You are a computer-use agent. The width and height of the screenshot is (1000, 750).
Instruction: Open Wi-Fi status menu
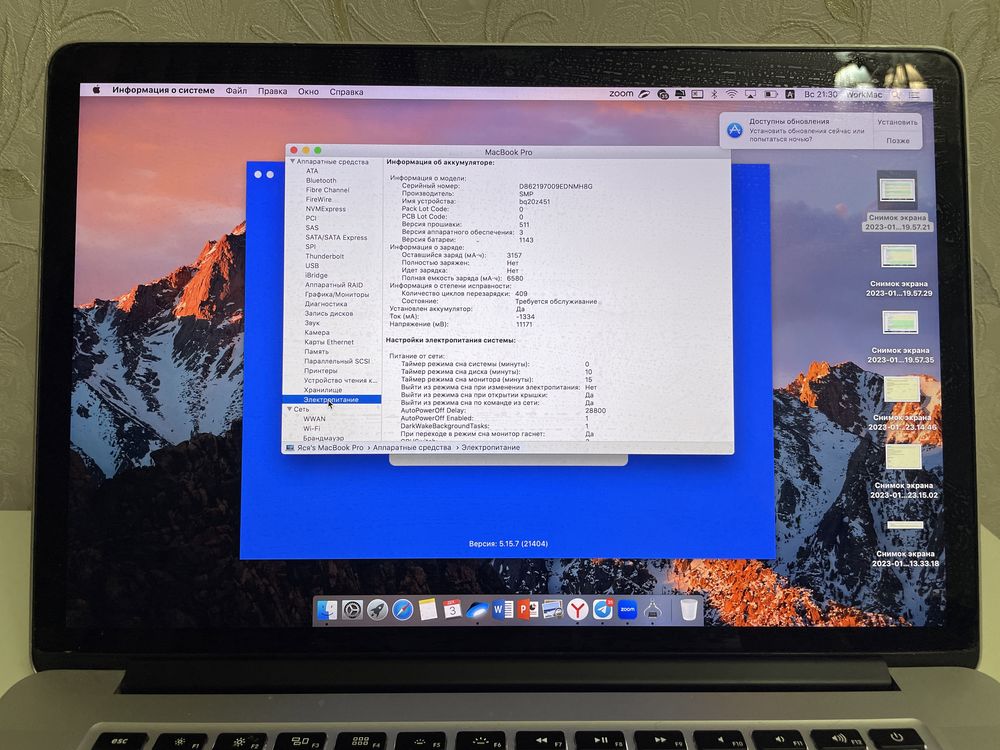click(x=732, y=94)
